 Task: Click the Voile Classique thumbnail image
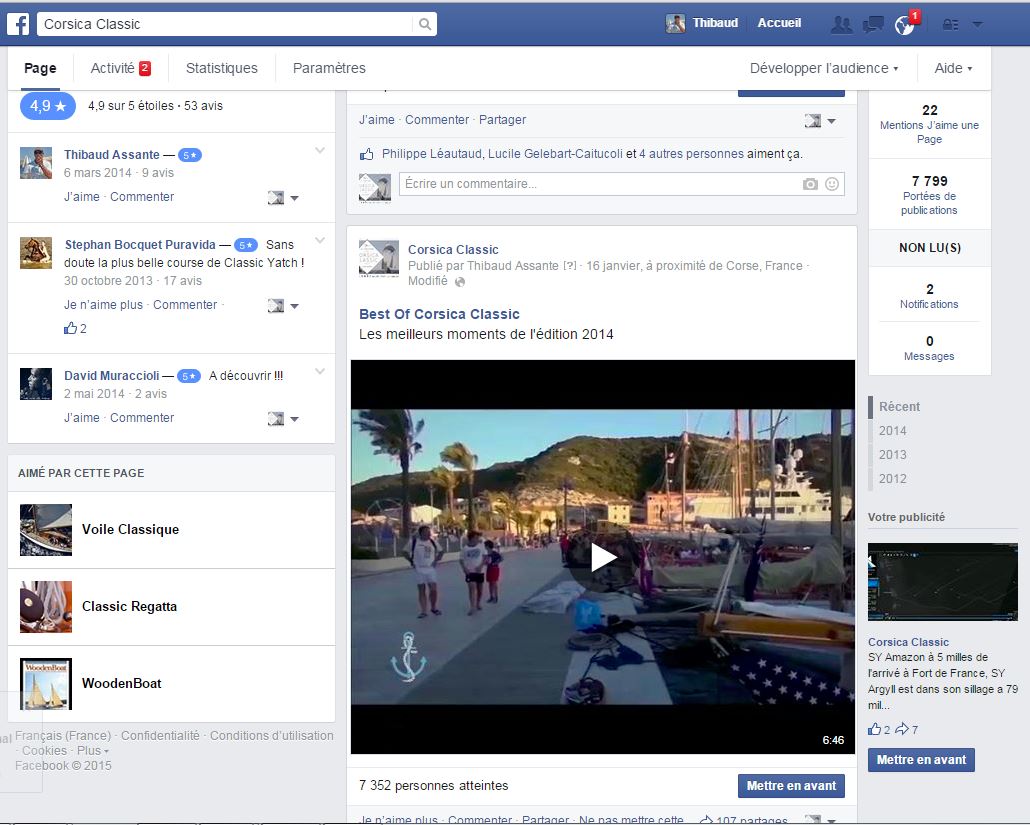tap(46, 530)
